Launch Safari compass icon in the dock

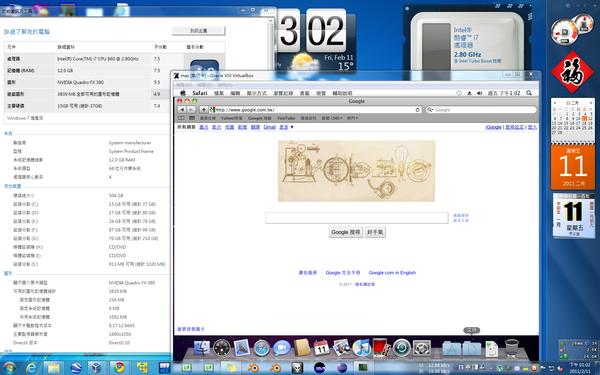coord(261,348)
